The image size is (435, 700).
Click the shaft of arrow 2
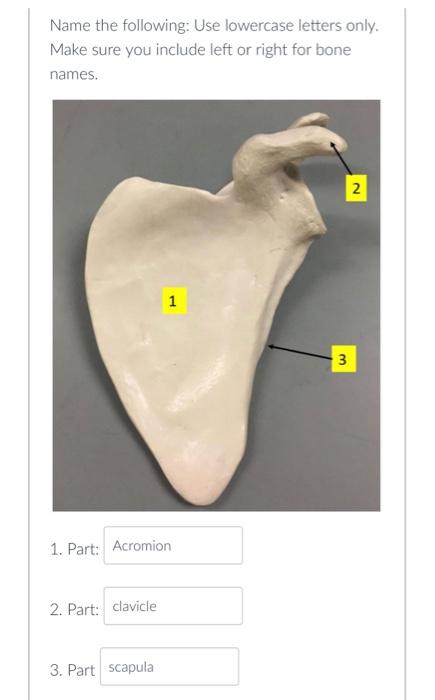[x=342, y=159]
